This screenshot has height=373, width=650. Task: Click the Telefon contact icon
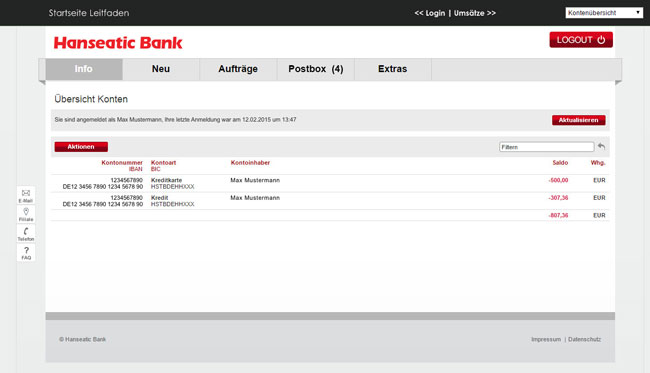click(x=26, y=234)
